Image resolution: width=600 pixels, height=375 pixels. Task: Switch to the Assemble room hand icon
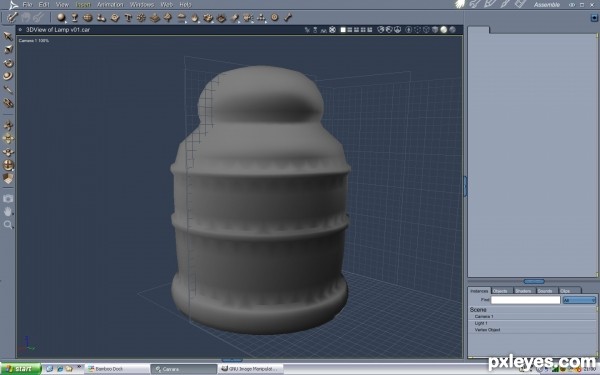[460, 4]
